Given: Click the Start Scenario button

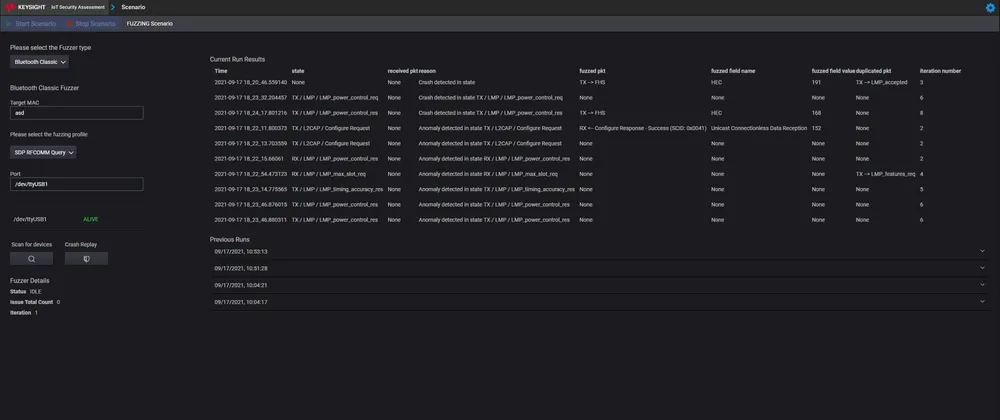Looking at the screenshot, I should tap(32, 23).
